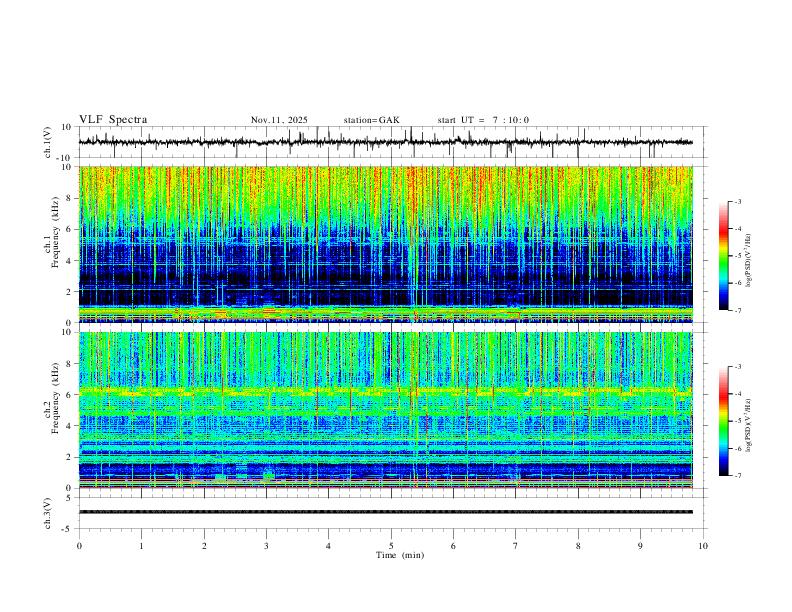Click the ch.1 voltage waveform trace
This screenshot has height=612, width=792.
pyautogui.click(x=385, y=142)
